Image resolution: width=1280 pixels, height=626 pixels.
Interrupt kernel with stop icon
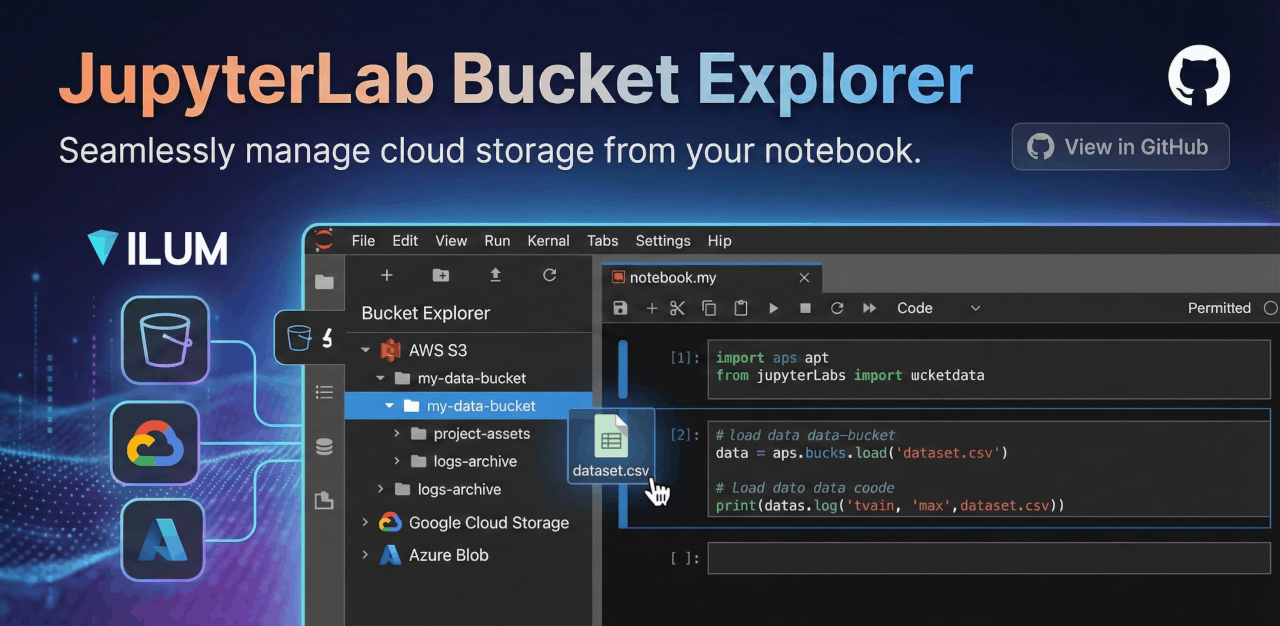point(805,308)
